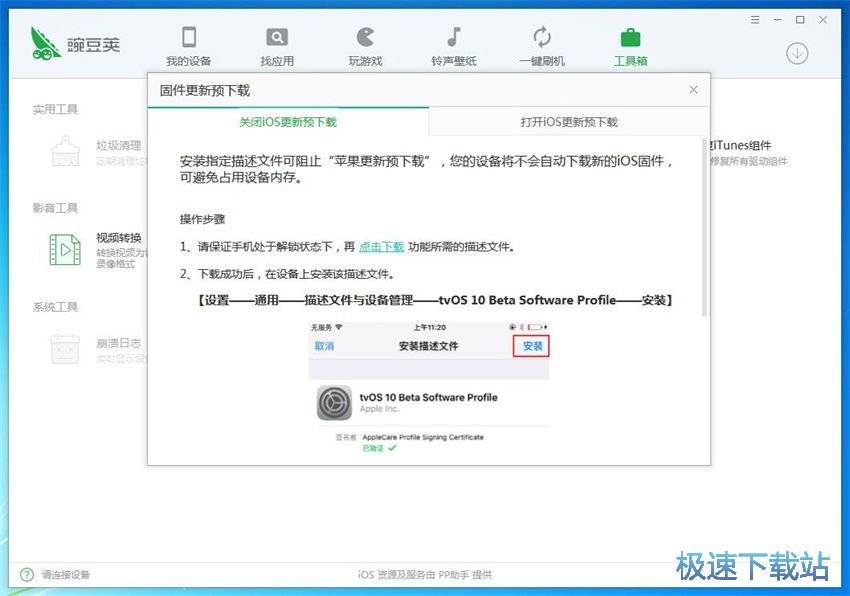Open the 视频转换 video convert icon
This screenshot has height=596, width=850.
(x=65, y=250)
